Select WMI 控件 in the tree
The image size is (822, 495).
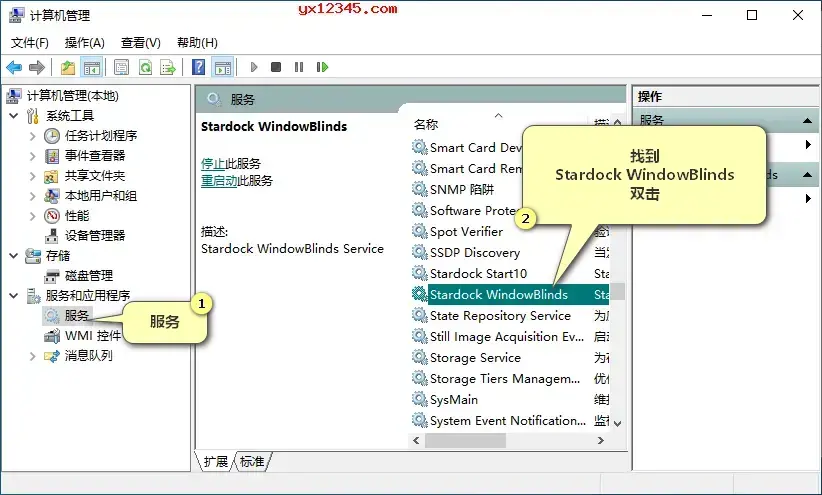tap(93, 336)
